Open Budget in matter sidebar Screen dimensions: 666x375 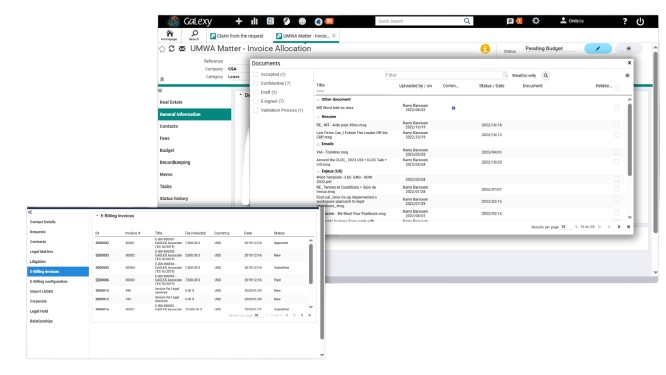[167, 150]
